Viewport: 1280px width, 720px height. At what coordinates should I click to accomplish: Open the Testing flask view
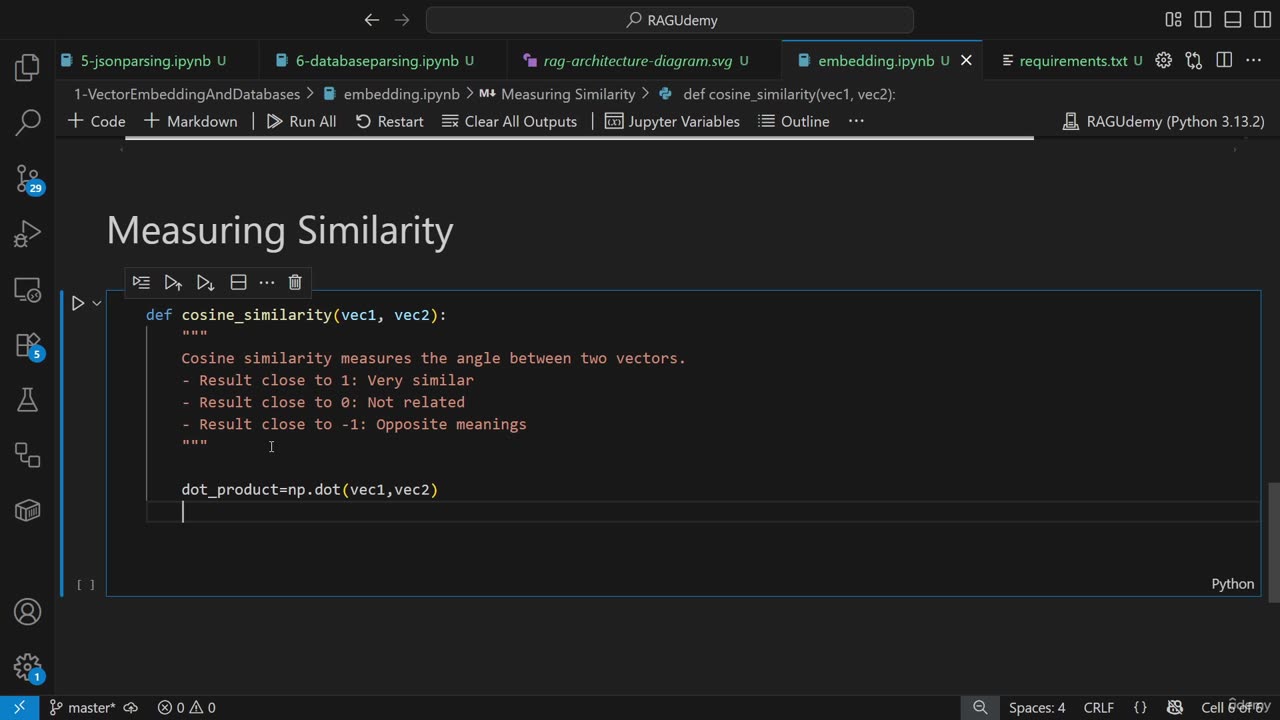27,401
